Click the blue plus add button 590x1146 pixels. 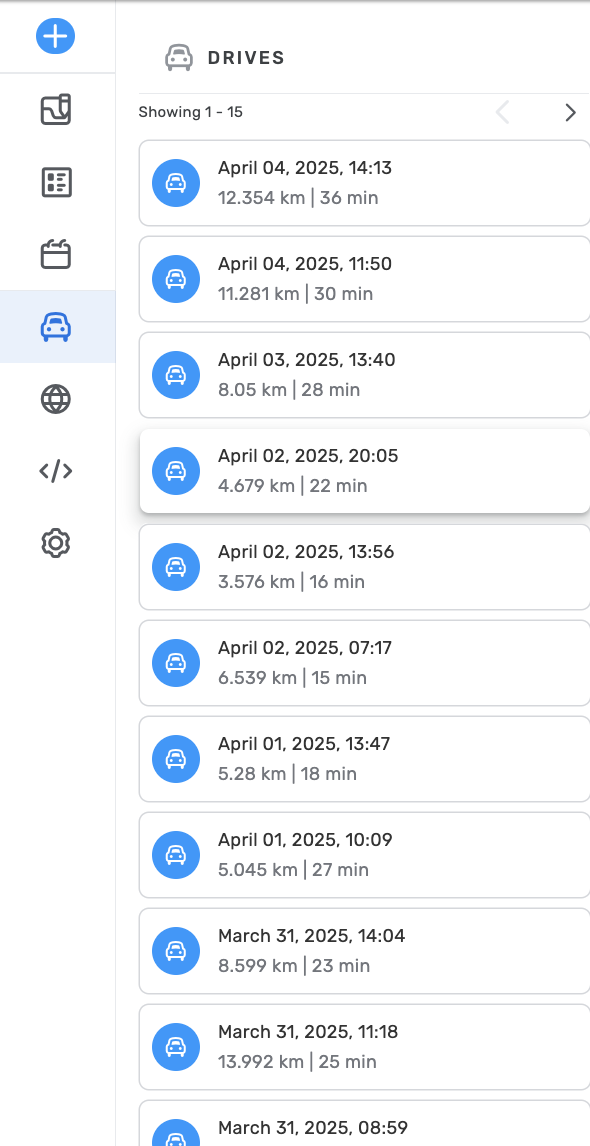[x=56, y=35]
